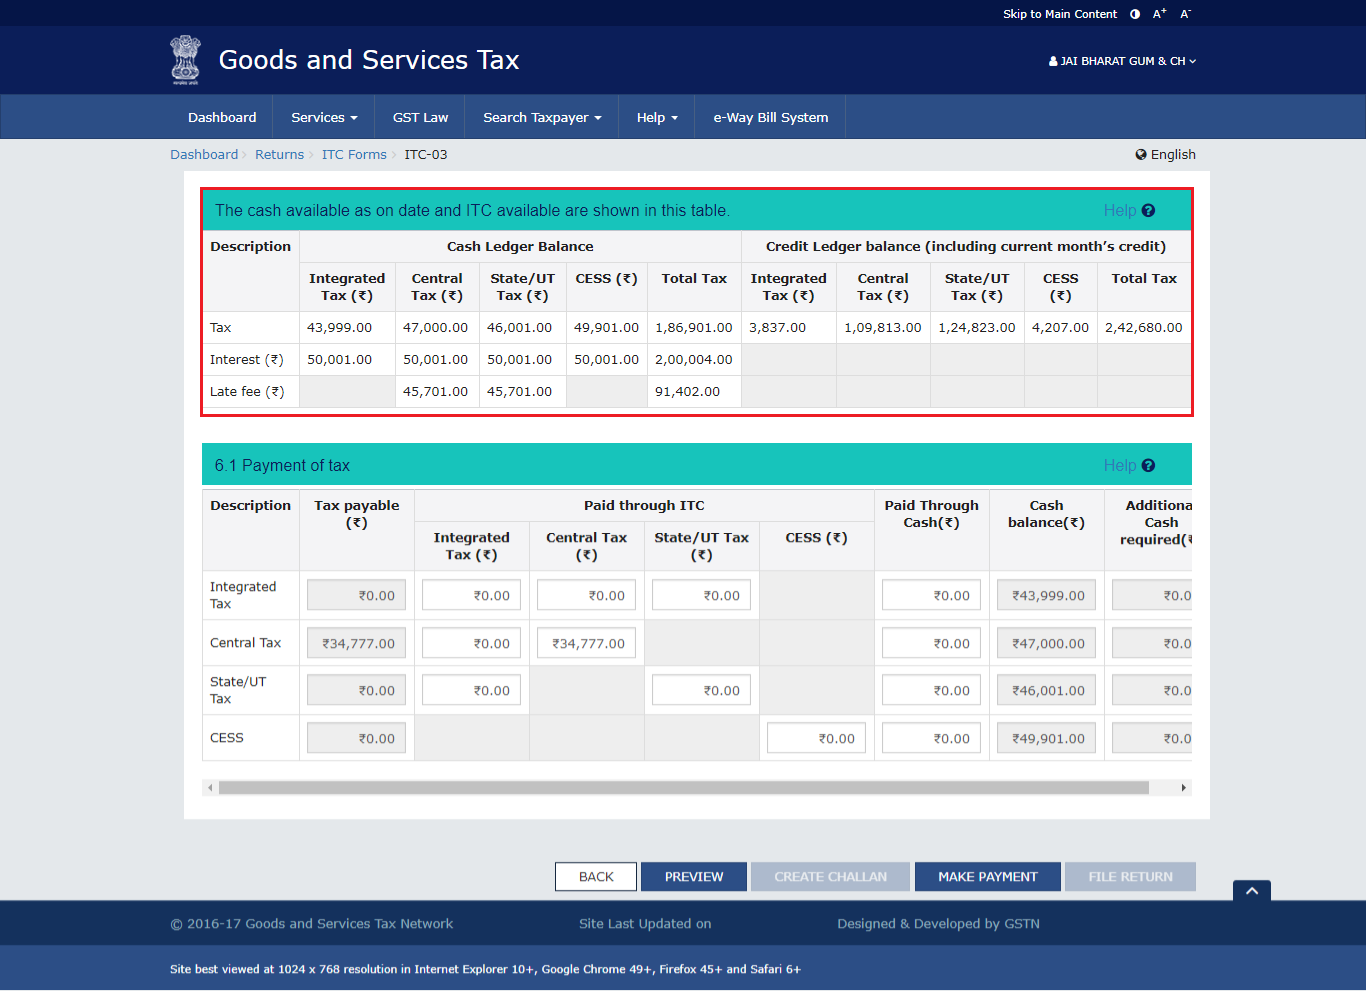Click ITC-03 breadcrumb text

426,155
